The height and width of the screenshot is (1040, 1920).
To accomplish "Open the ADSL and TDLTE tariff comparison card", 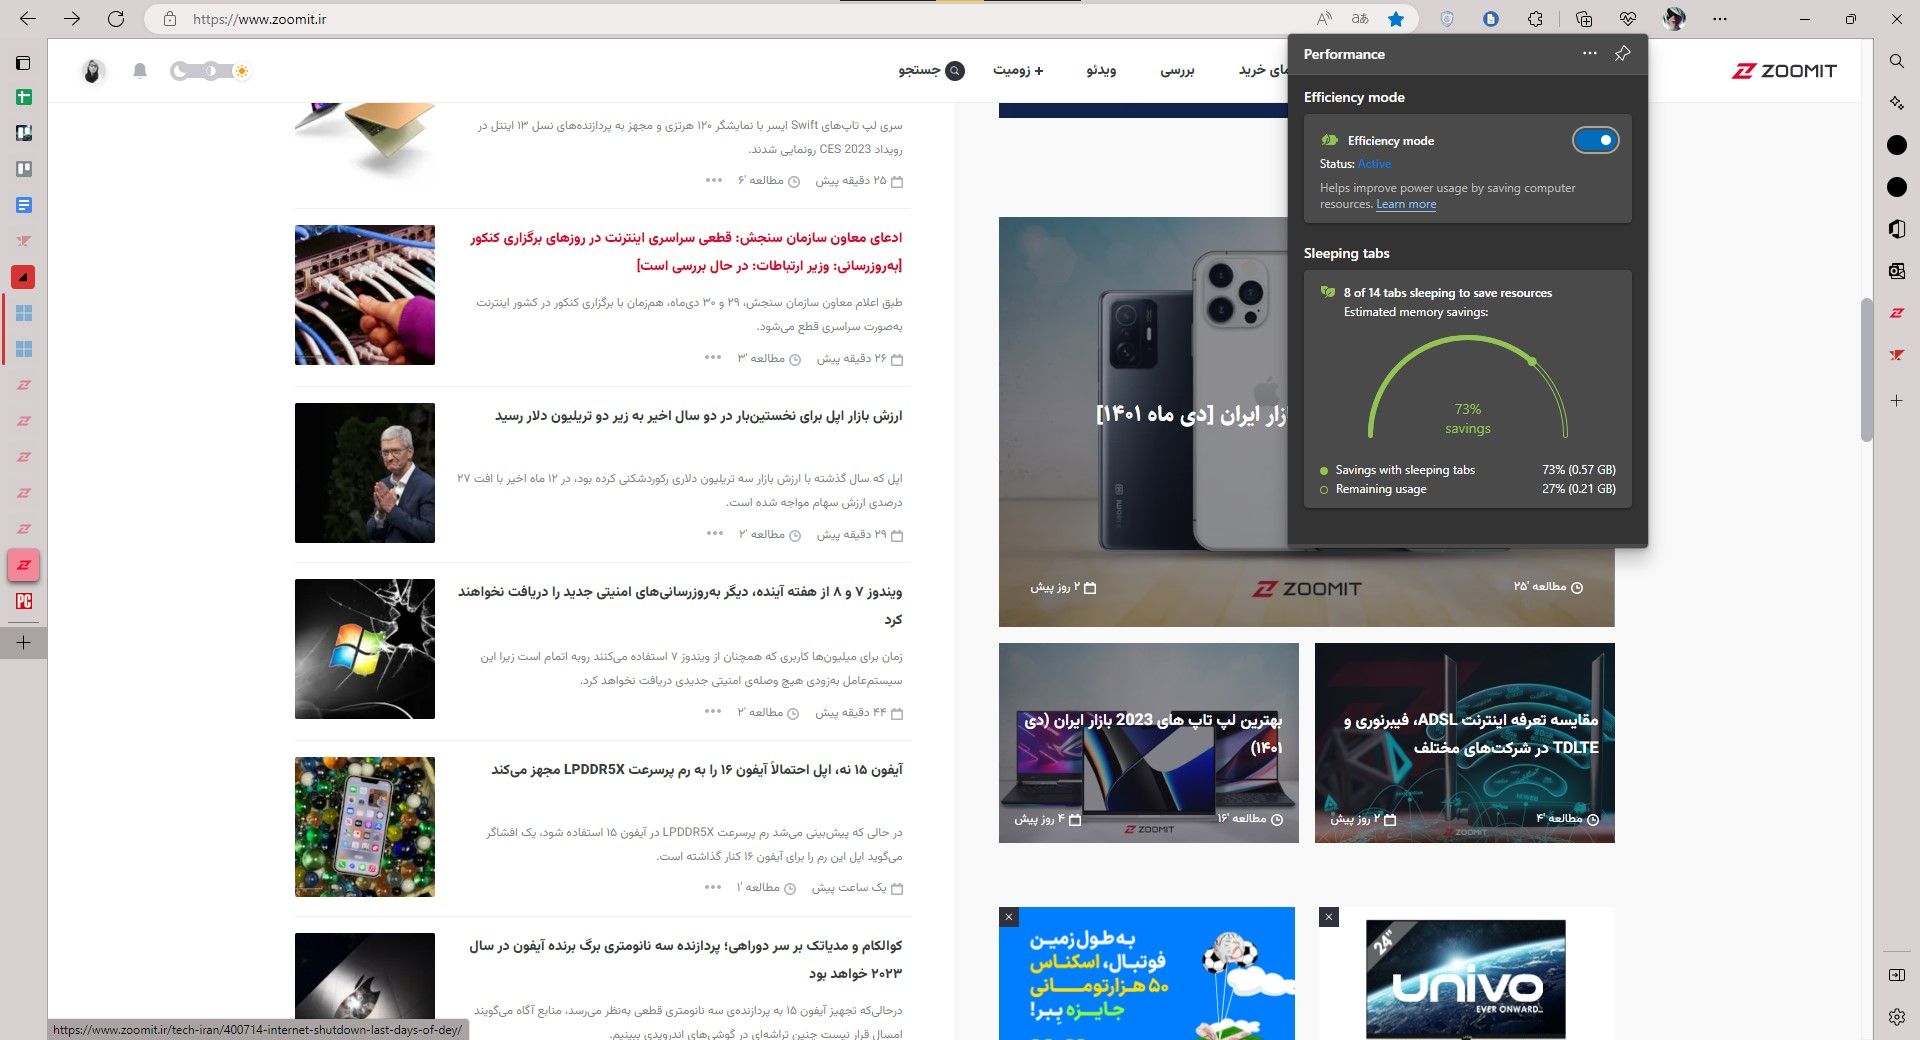I will click(1465, 743).
